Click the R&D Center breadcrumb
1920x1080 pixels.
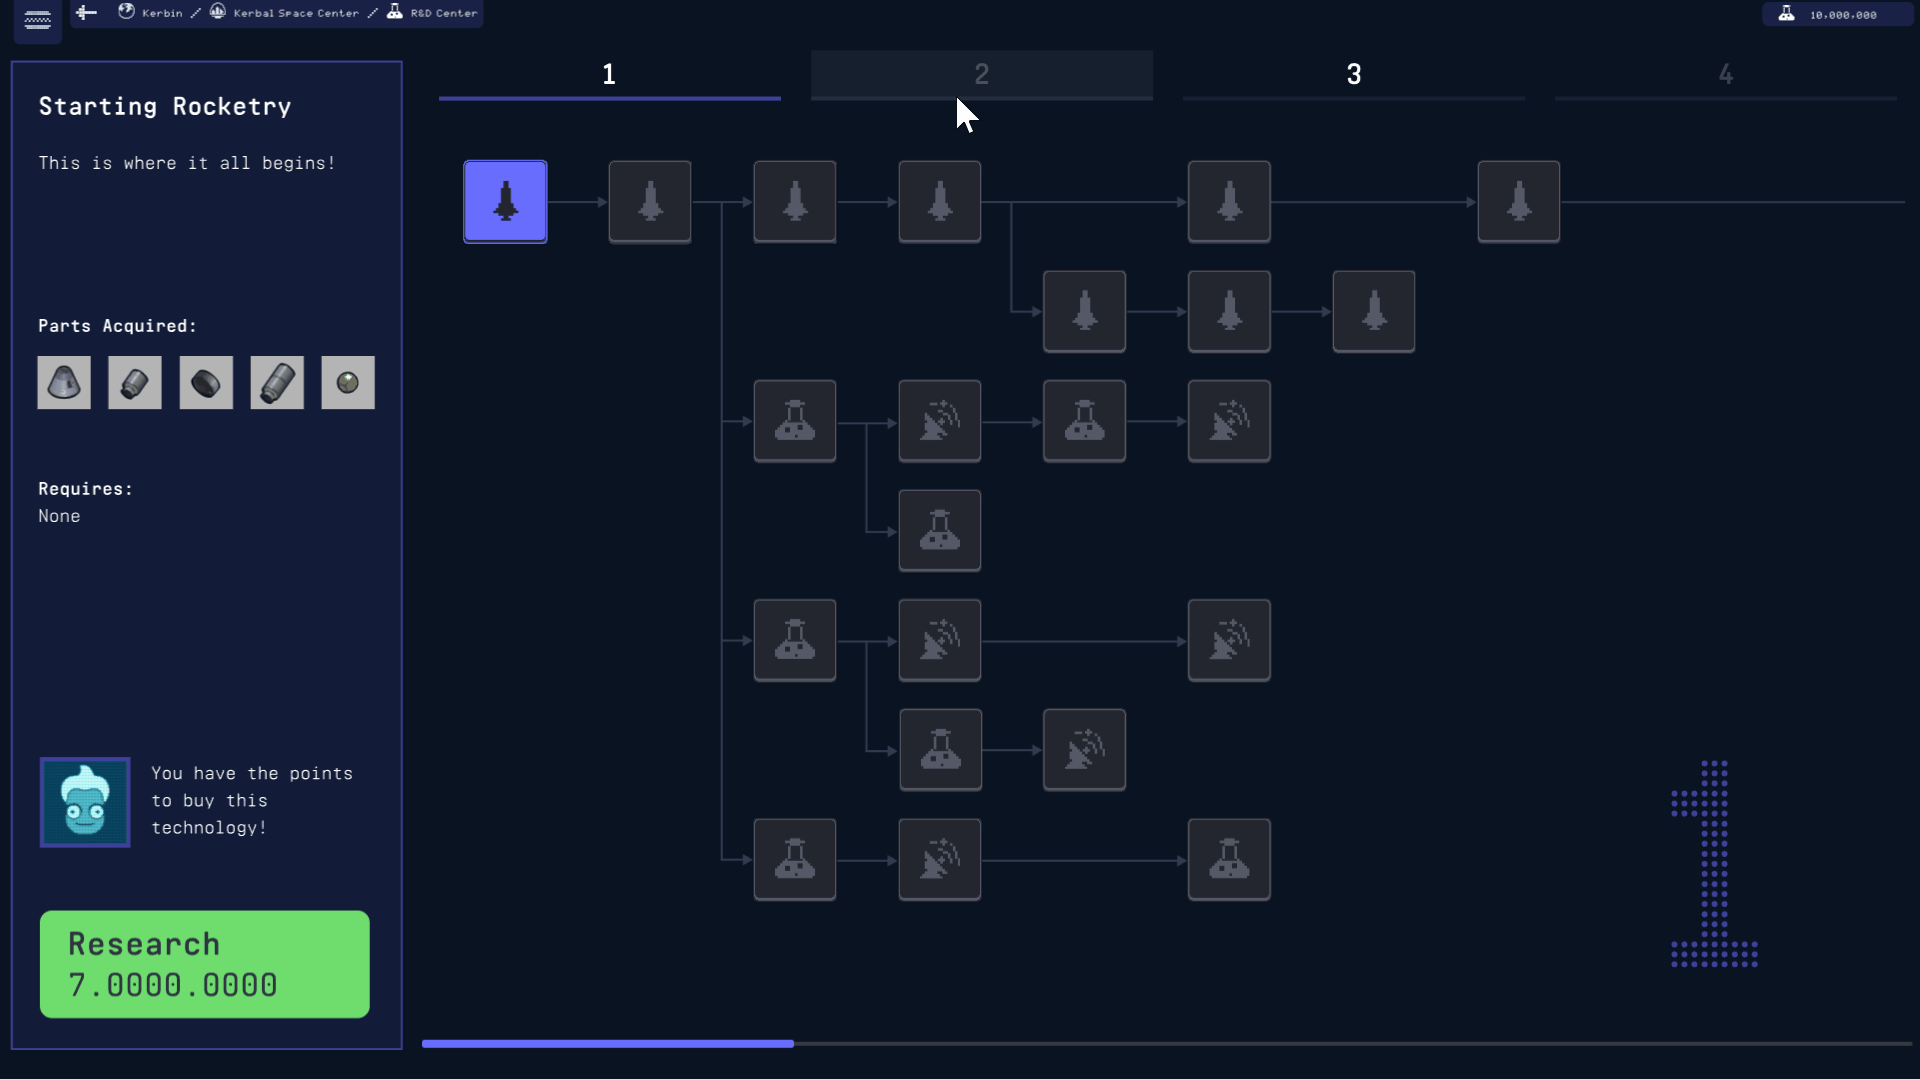click(x=432, y=13)
